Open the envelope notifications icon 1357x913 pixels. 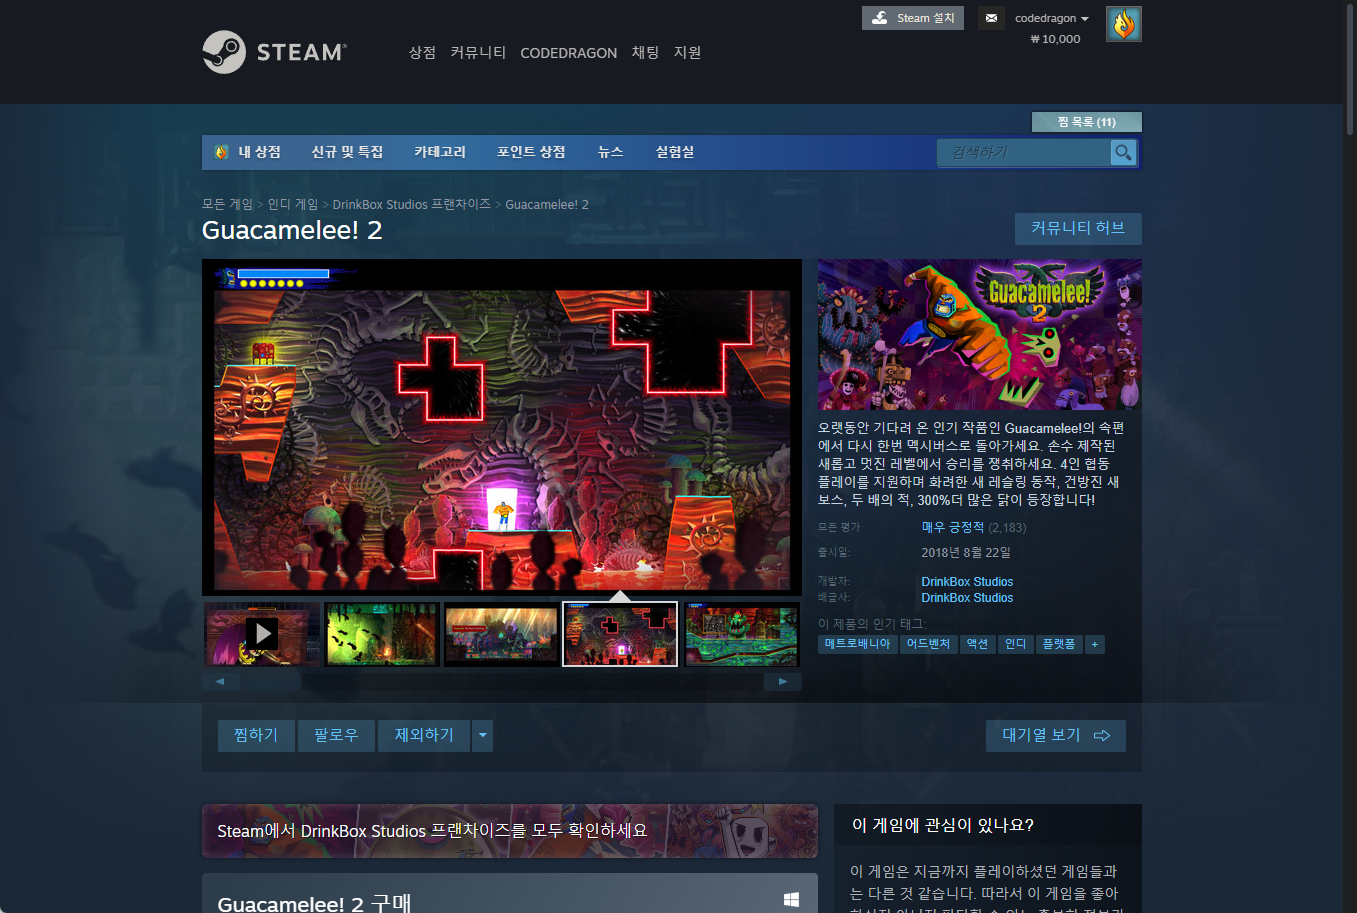991,18
